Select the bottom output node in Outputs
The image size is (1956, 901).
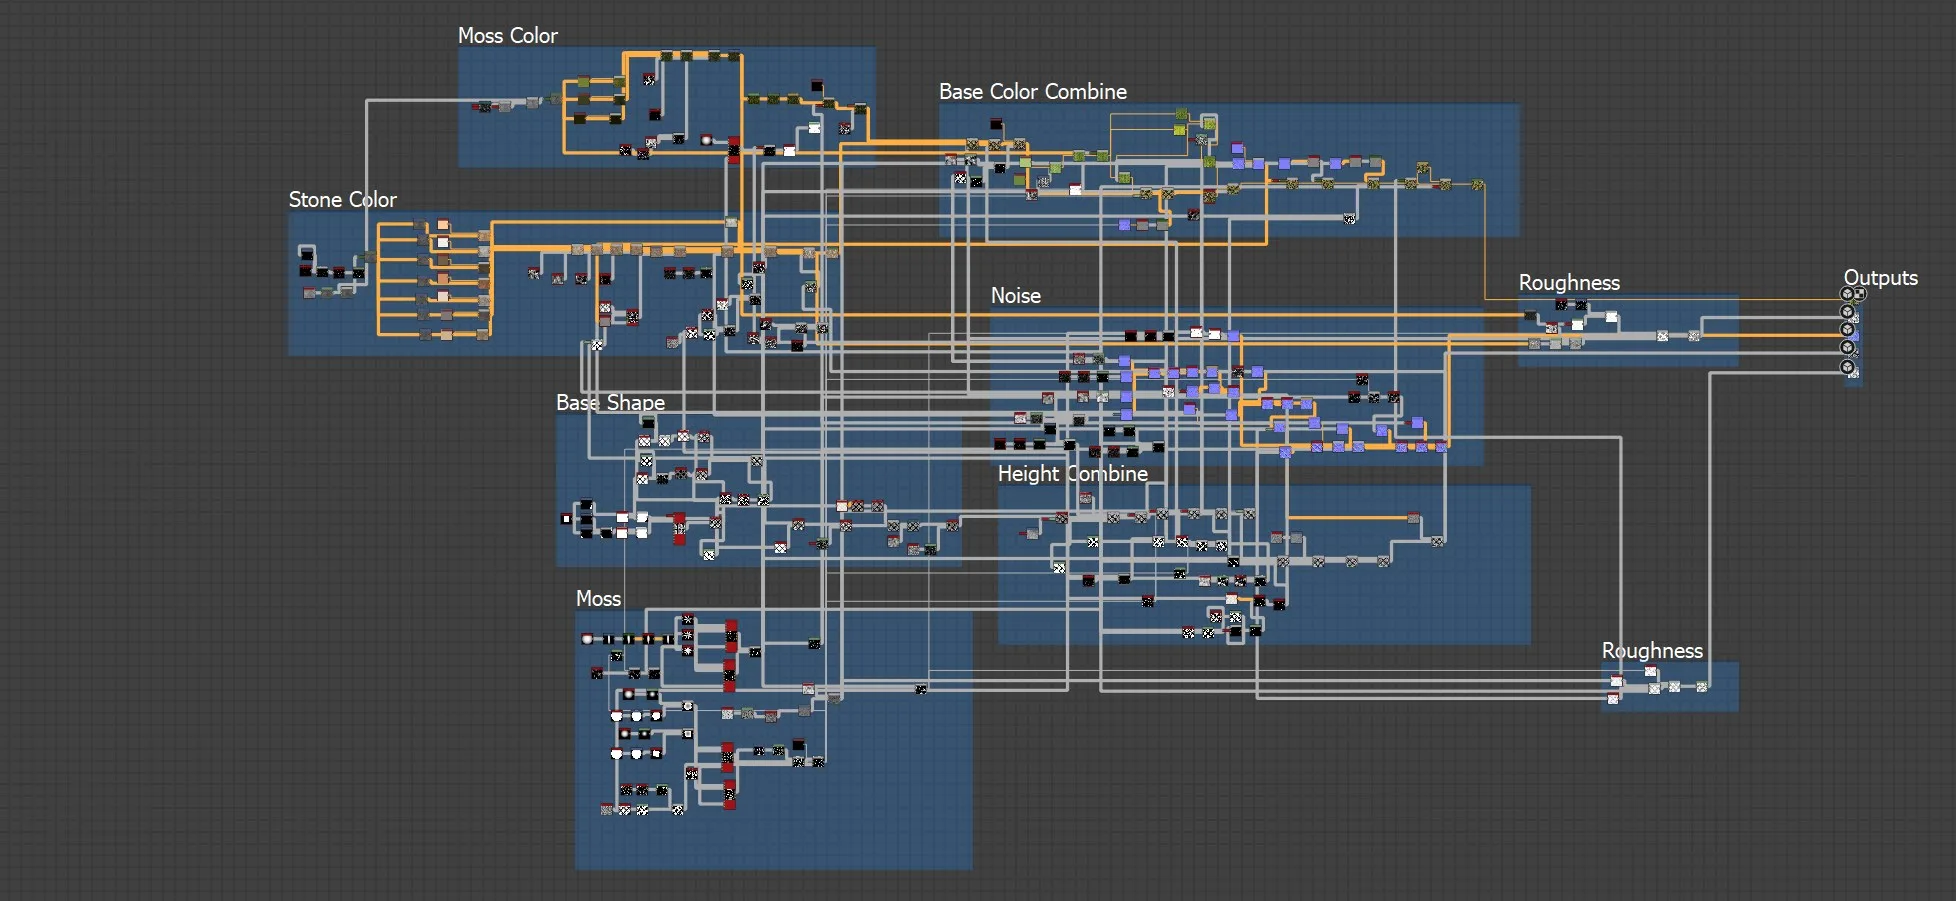point(1847,367)
